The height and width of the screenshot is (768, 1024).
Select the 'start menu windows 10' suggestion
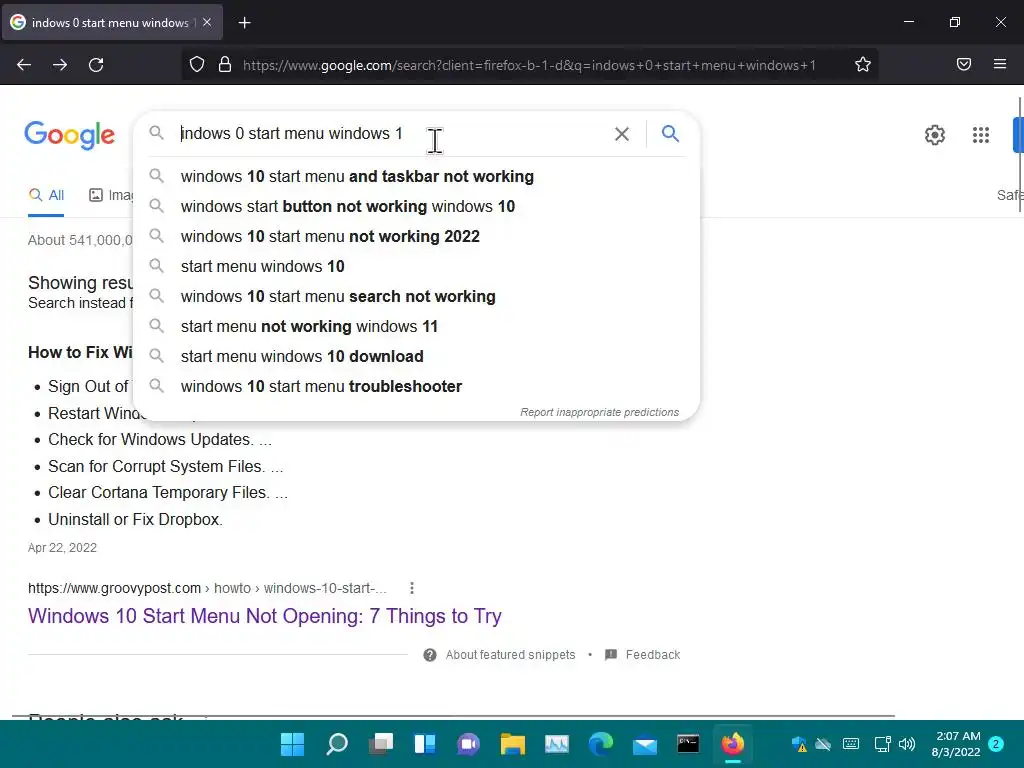coord(416,266)
